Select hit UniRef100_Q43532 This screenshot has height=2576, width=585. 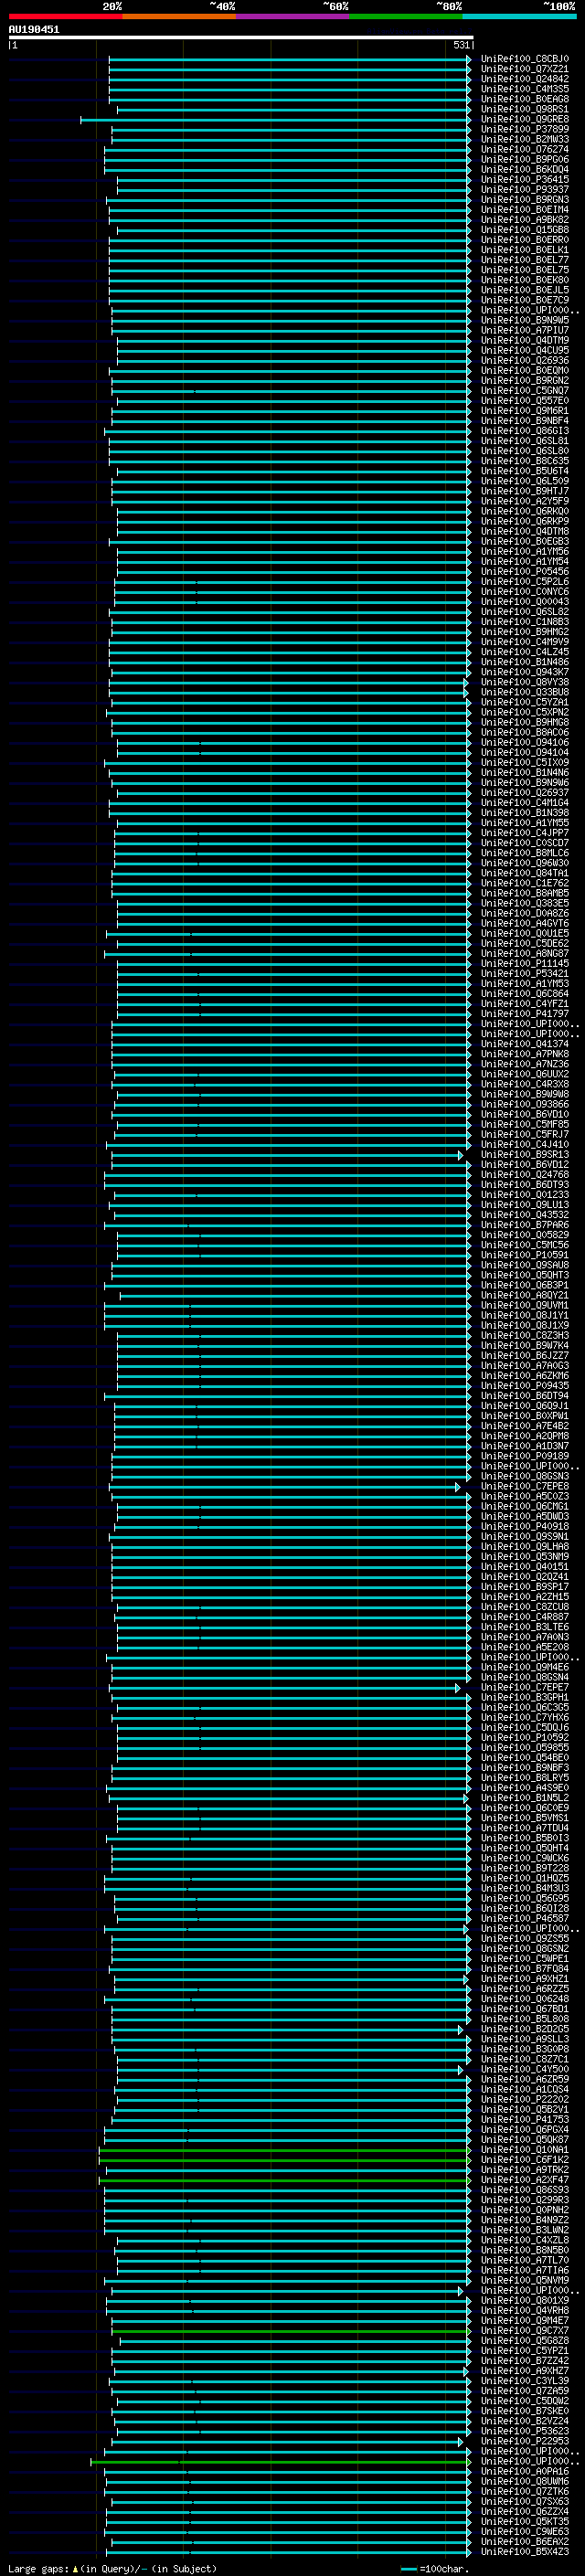point(524,1215)
